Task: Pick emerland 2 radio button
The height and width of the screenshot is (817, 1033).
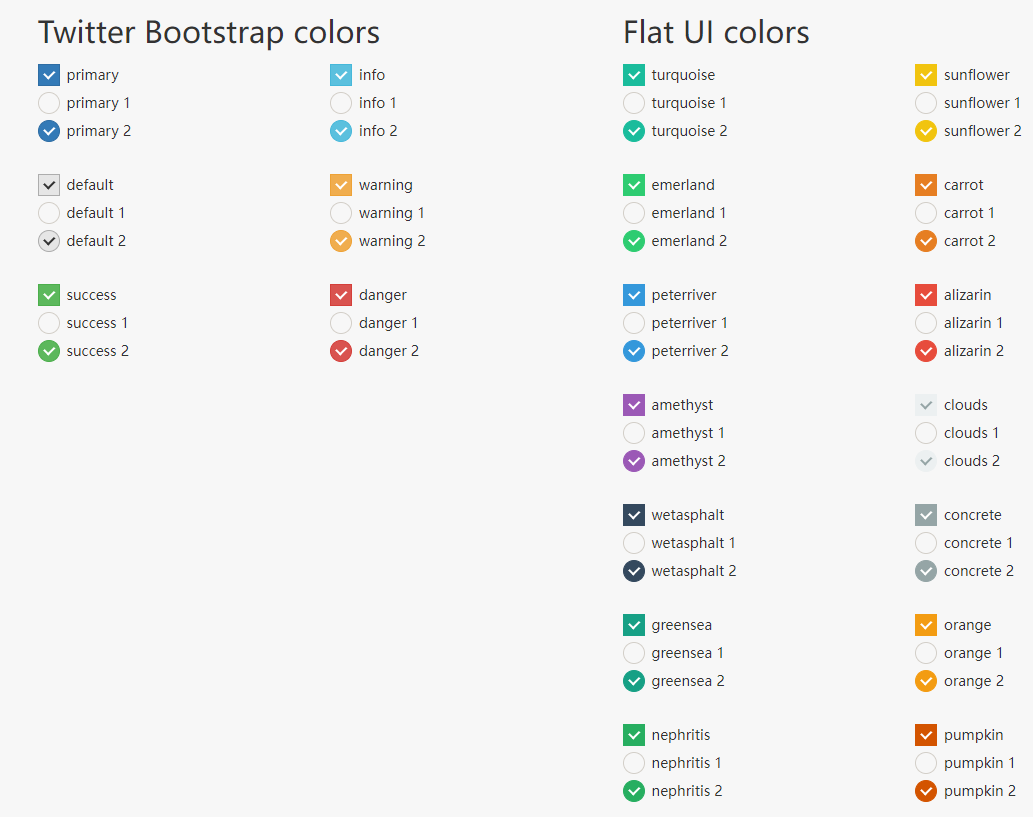Action: (634, 241)
